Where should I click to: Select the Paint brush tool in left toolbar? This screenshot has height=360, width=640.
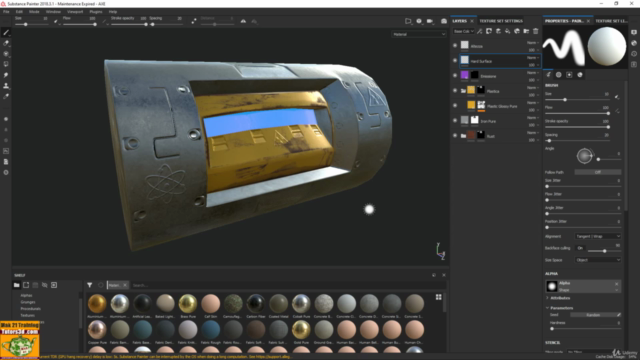[x=6, y=32]
